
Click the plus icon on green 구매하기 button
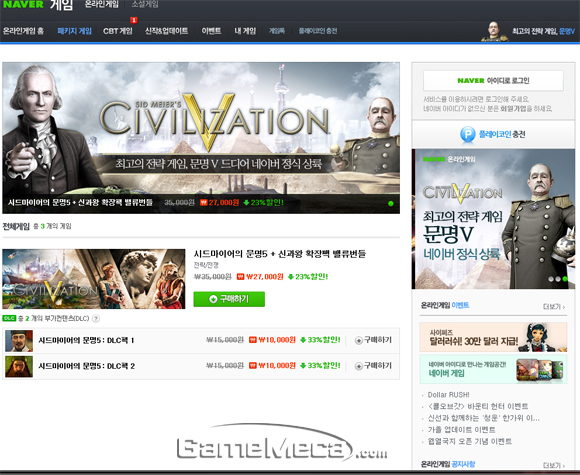(213, 299)
